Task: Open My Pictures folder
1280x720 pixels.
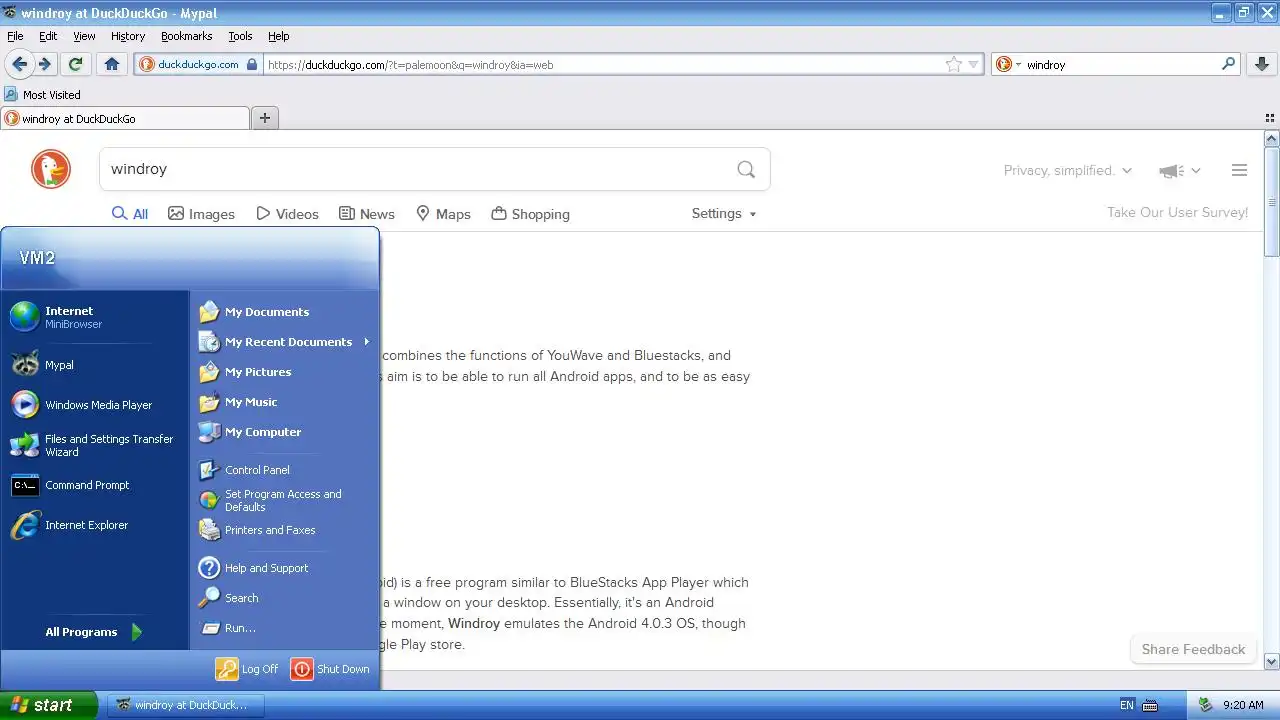Action: click(284, 372)
